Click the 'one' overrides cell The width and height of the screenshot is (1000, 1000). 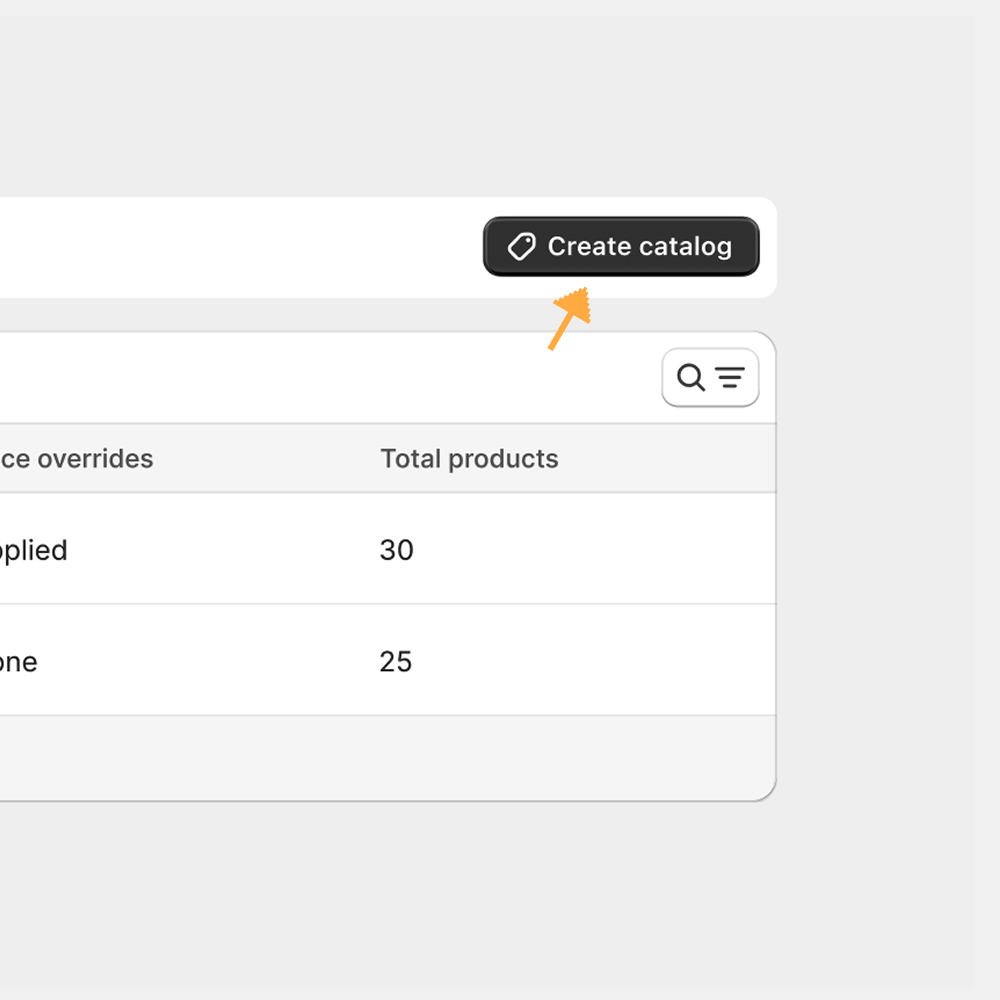tap(19, 662)
